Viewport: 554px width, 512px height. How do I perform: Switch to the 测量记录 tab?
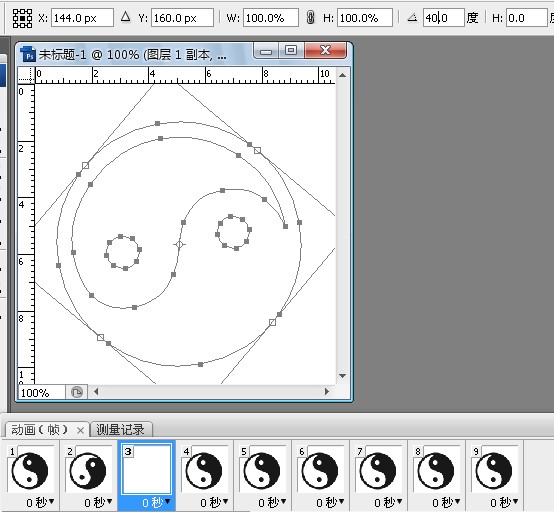tap(120, 430)
